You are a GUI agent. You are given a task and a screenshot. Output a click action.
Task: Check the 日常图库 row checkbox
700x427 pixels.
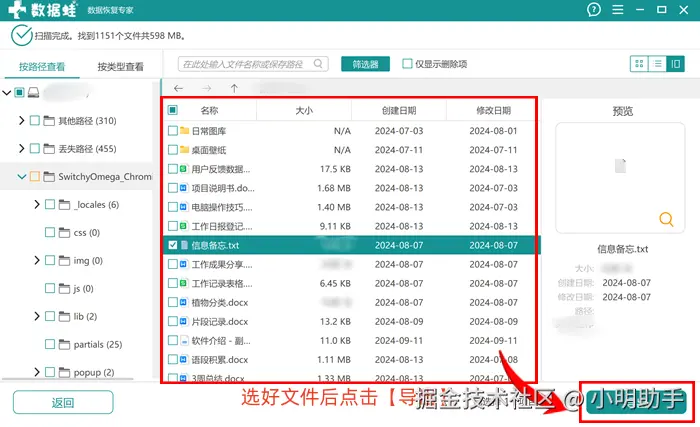coord(173,131)
